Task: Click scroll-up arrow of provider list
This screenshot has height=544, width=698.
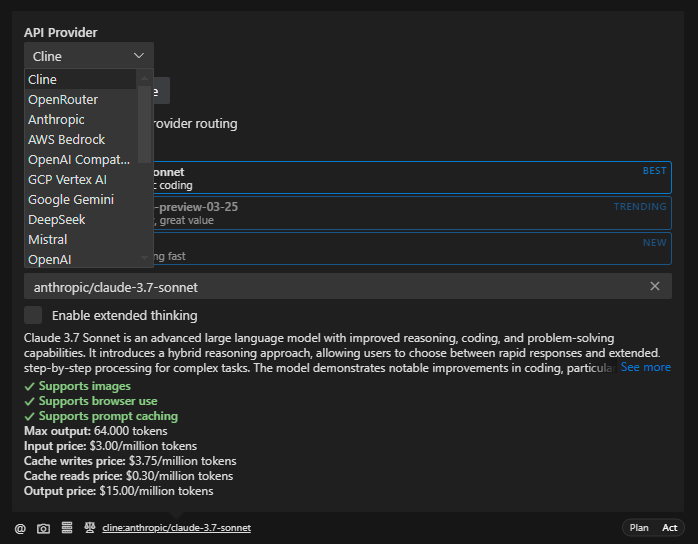Action: coord(144,78)
